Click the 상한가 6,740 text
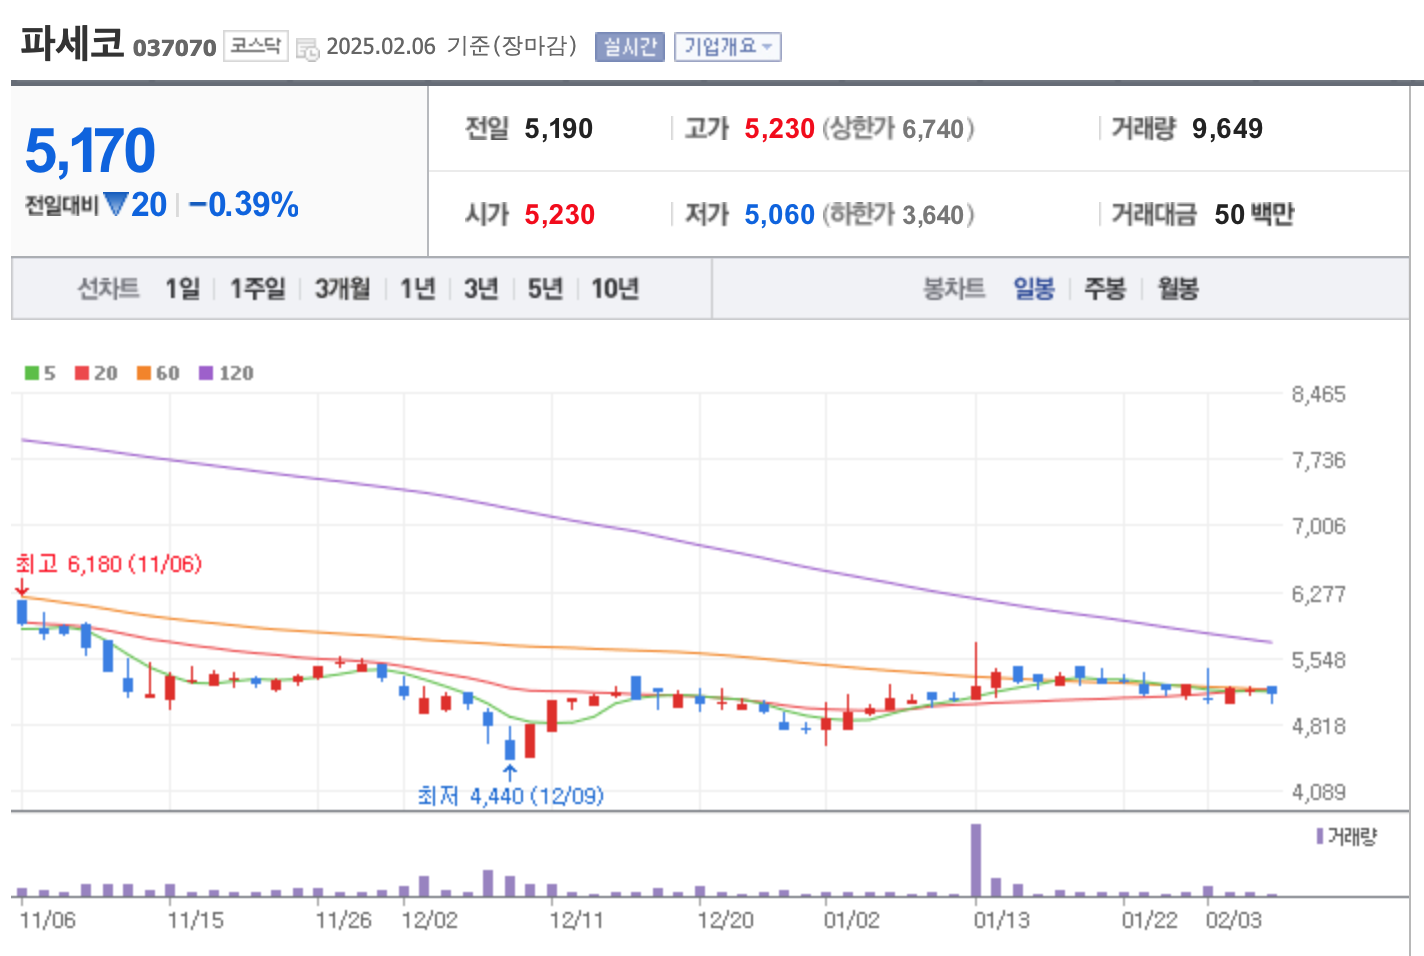Viewport: 1424px width, 956px height. [898, 129]
